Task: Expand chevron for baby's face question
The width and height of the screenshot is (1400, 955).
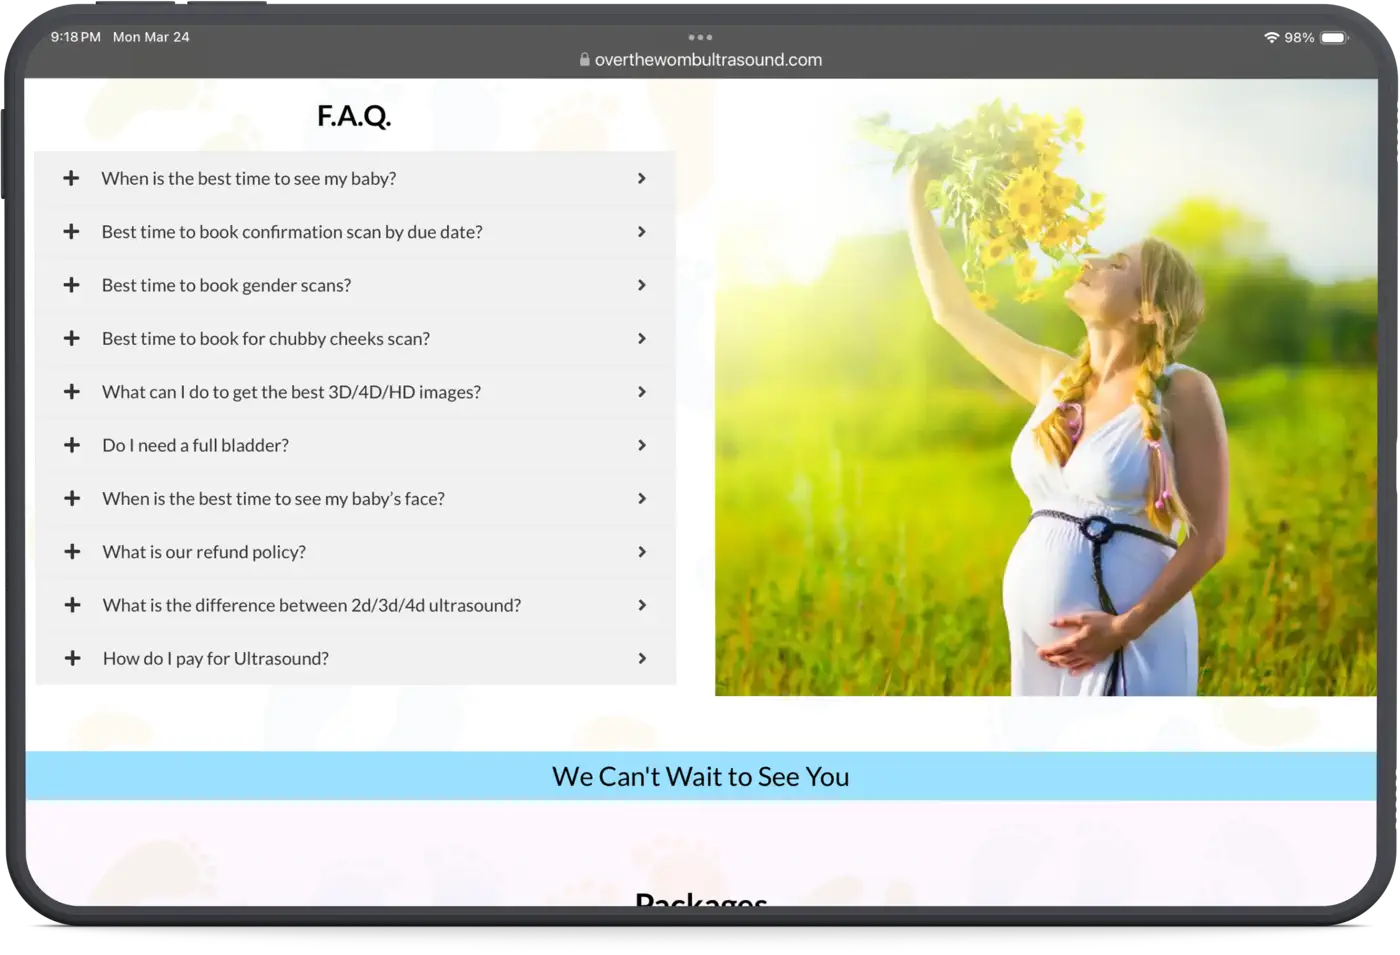Action: (642, 499)
